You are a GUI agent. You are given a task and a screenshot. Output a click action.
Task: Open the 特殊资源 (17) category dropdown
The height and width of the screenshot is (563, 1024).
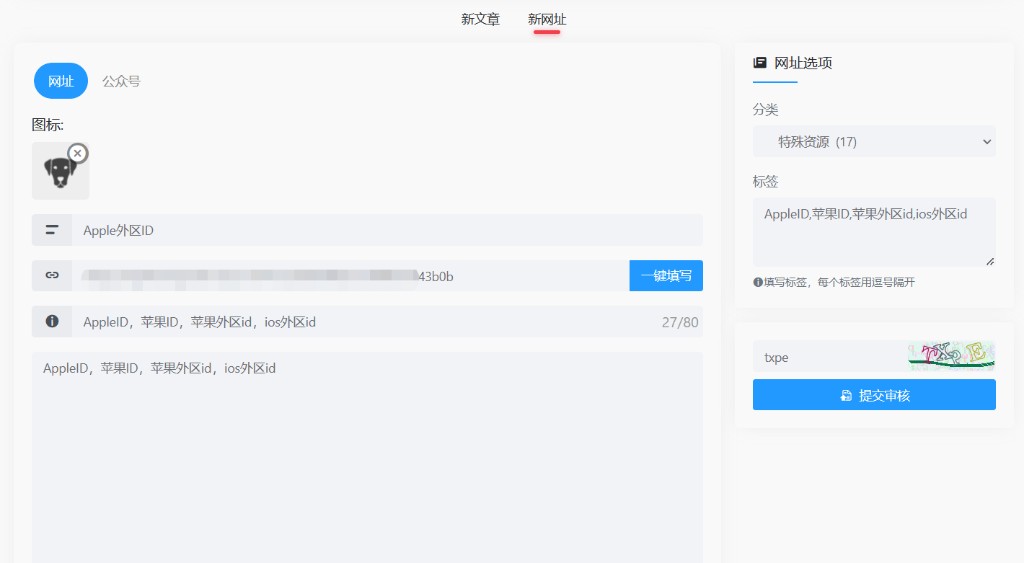(x=874, y=142)
